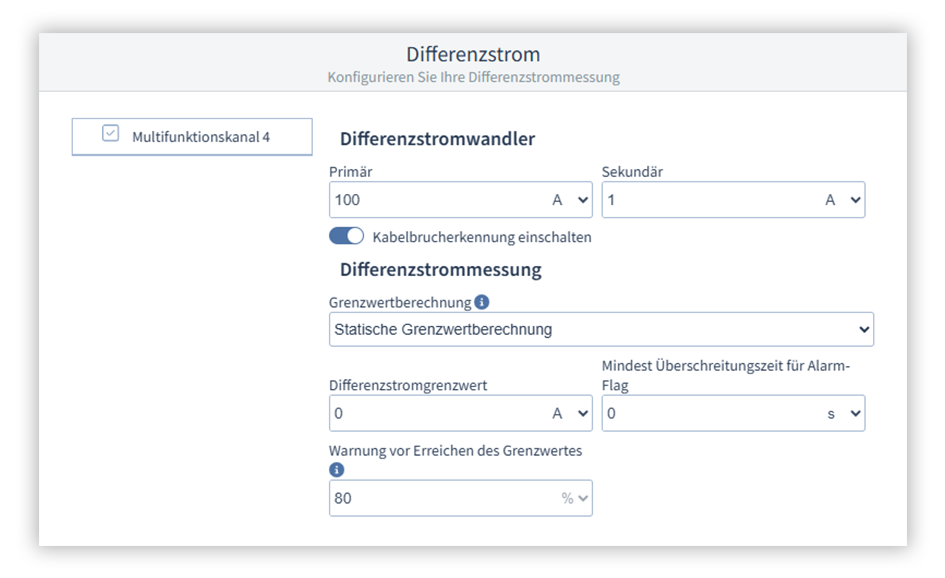Open the Differenzstromgrenzwert unit dropdown
Screen dimensions: 945x578
(571, 413)
